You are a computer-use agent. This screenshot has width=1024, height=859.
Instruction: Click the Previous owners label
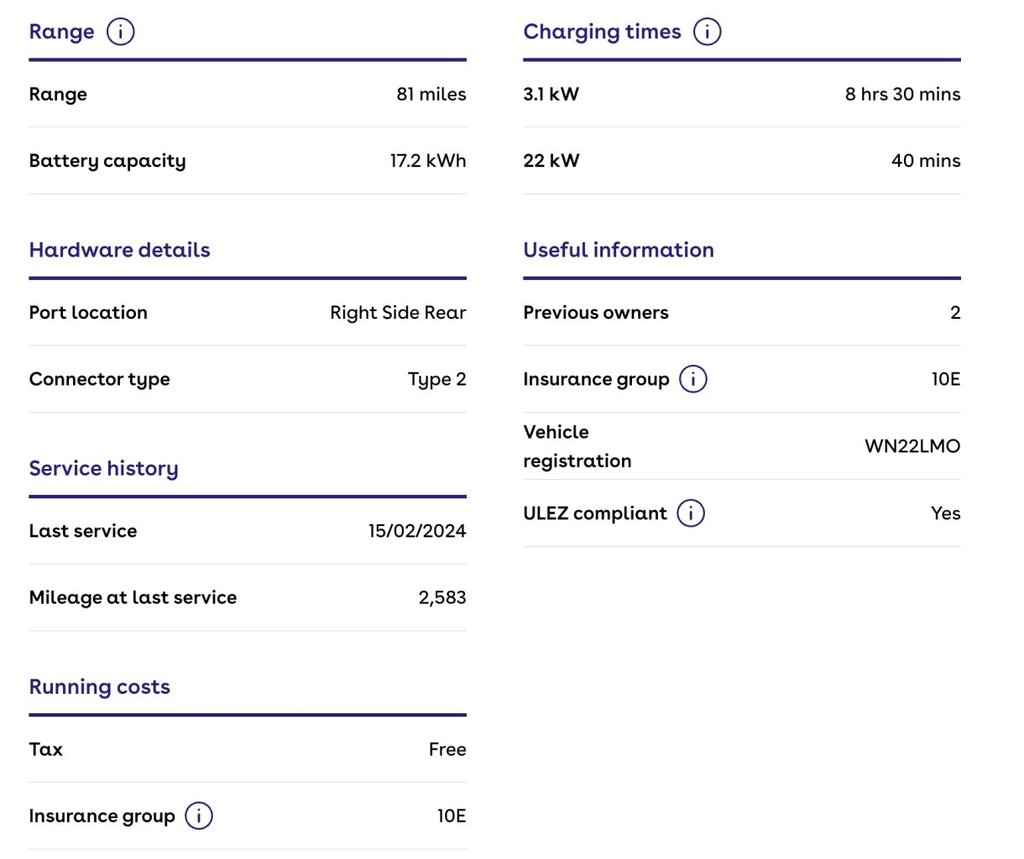pyautogui.click(x=595, y=313)
